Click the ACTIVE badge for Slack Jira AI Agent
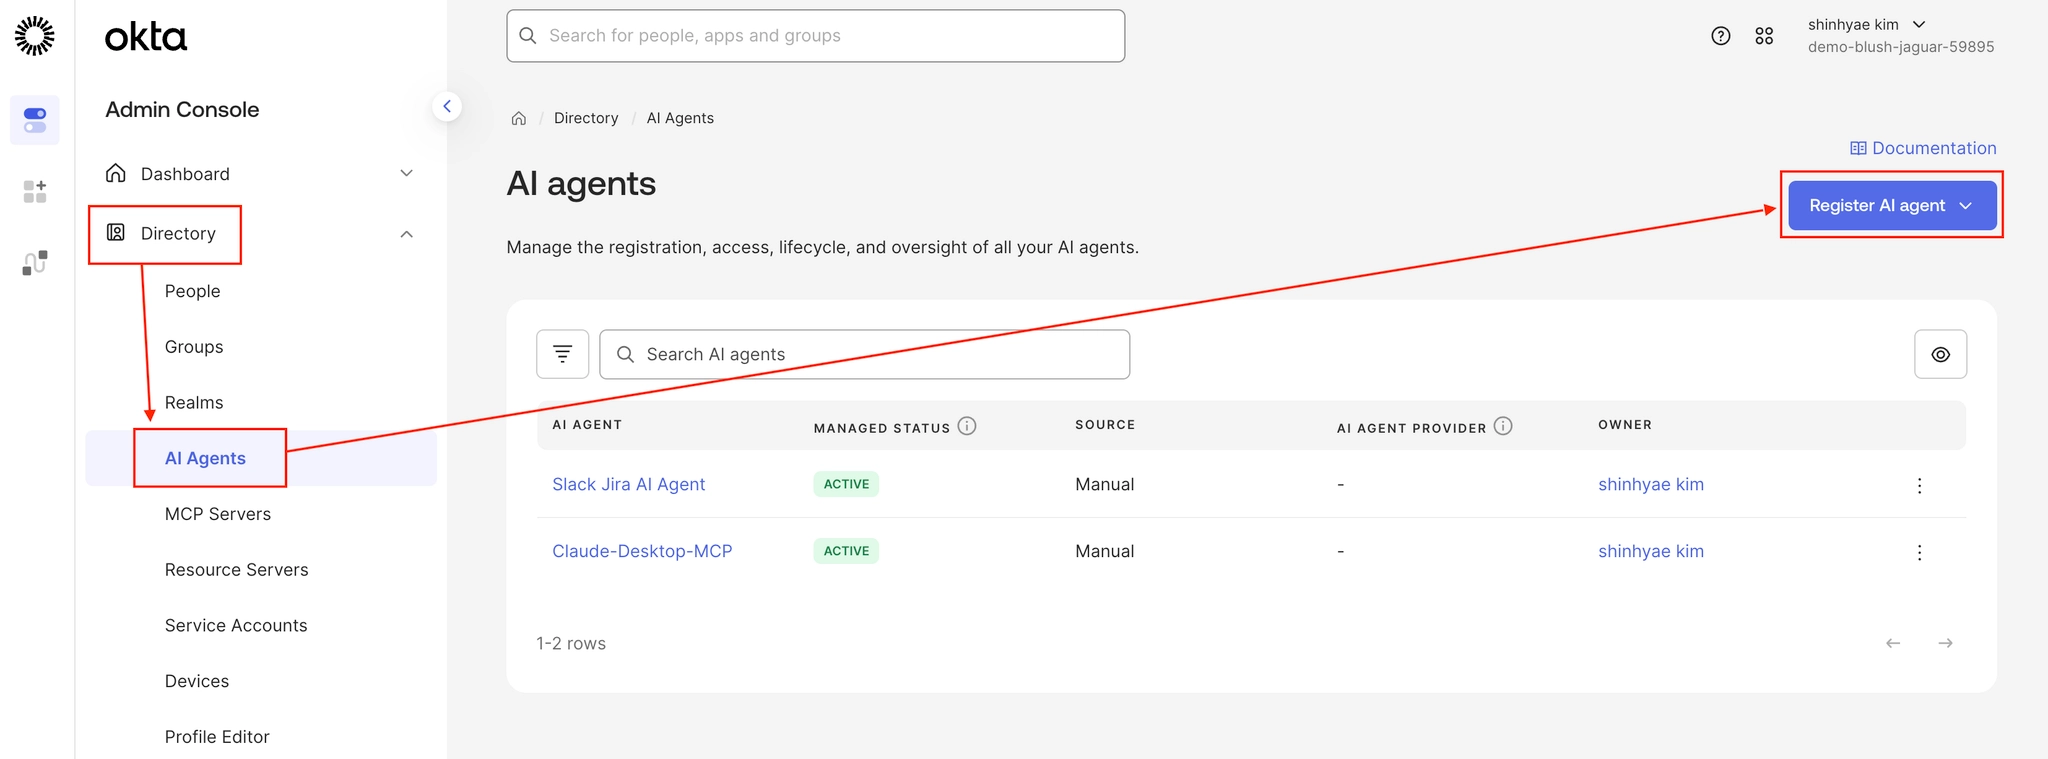 coord(846,484)
